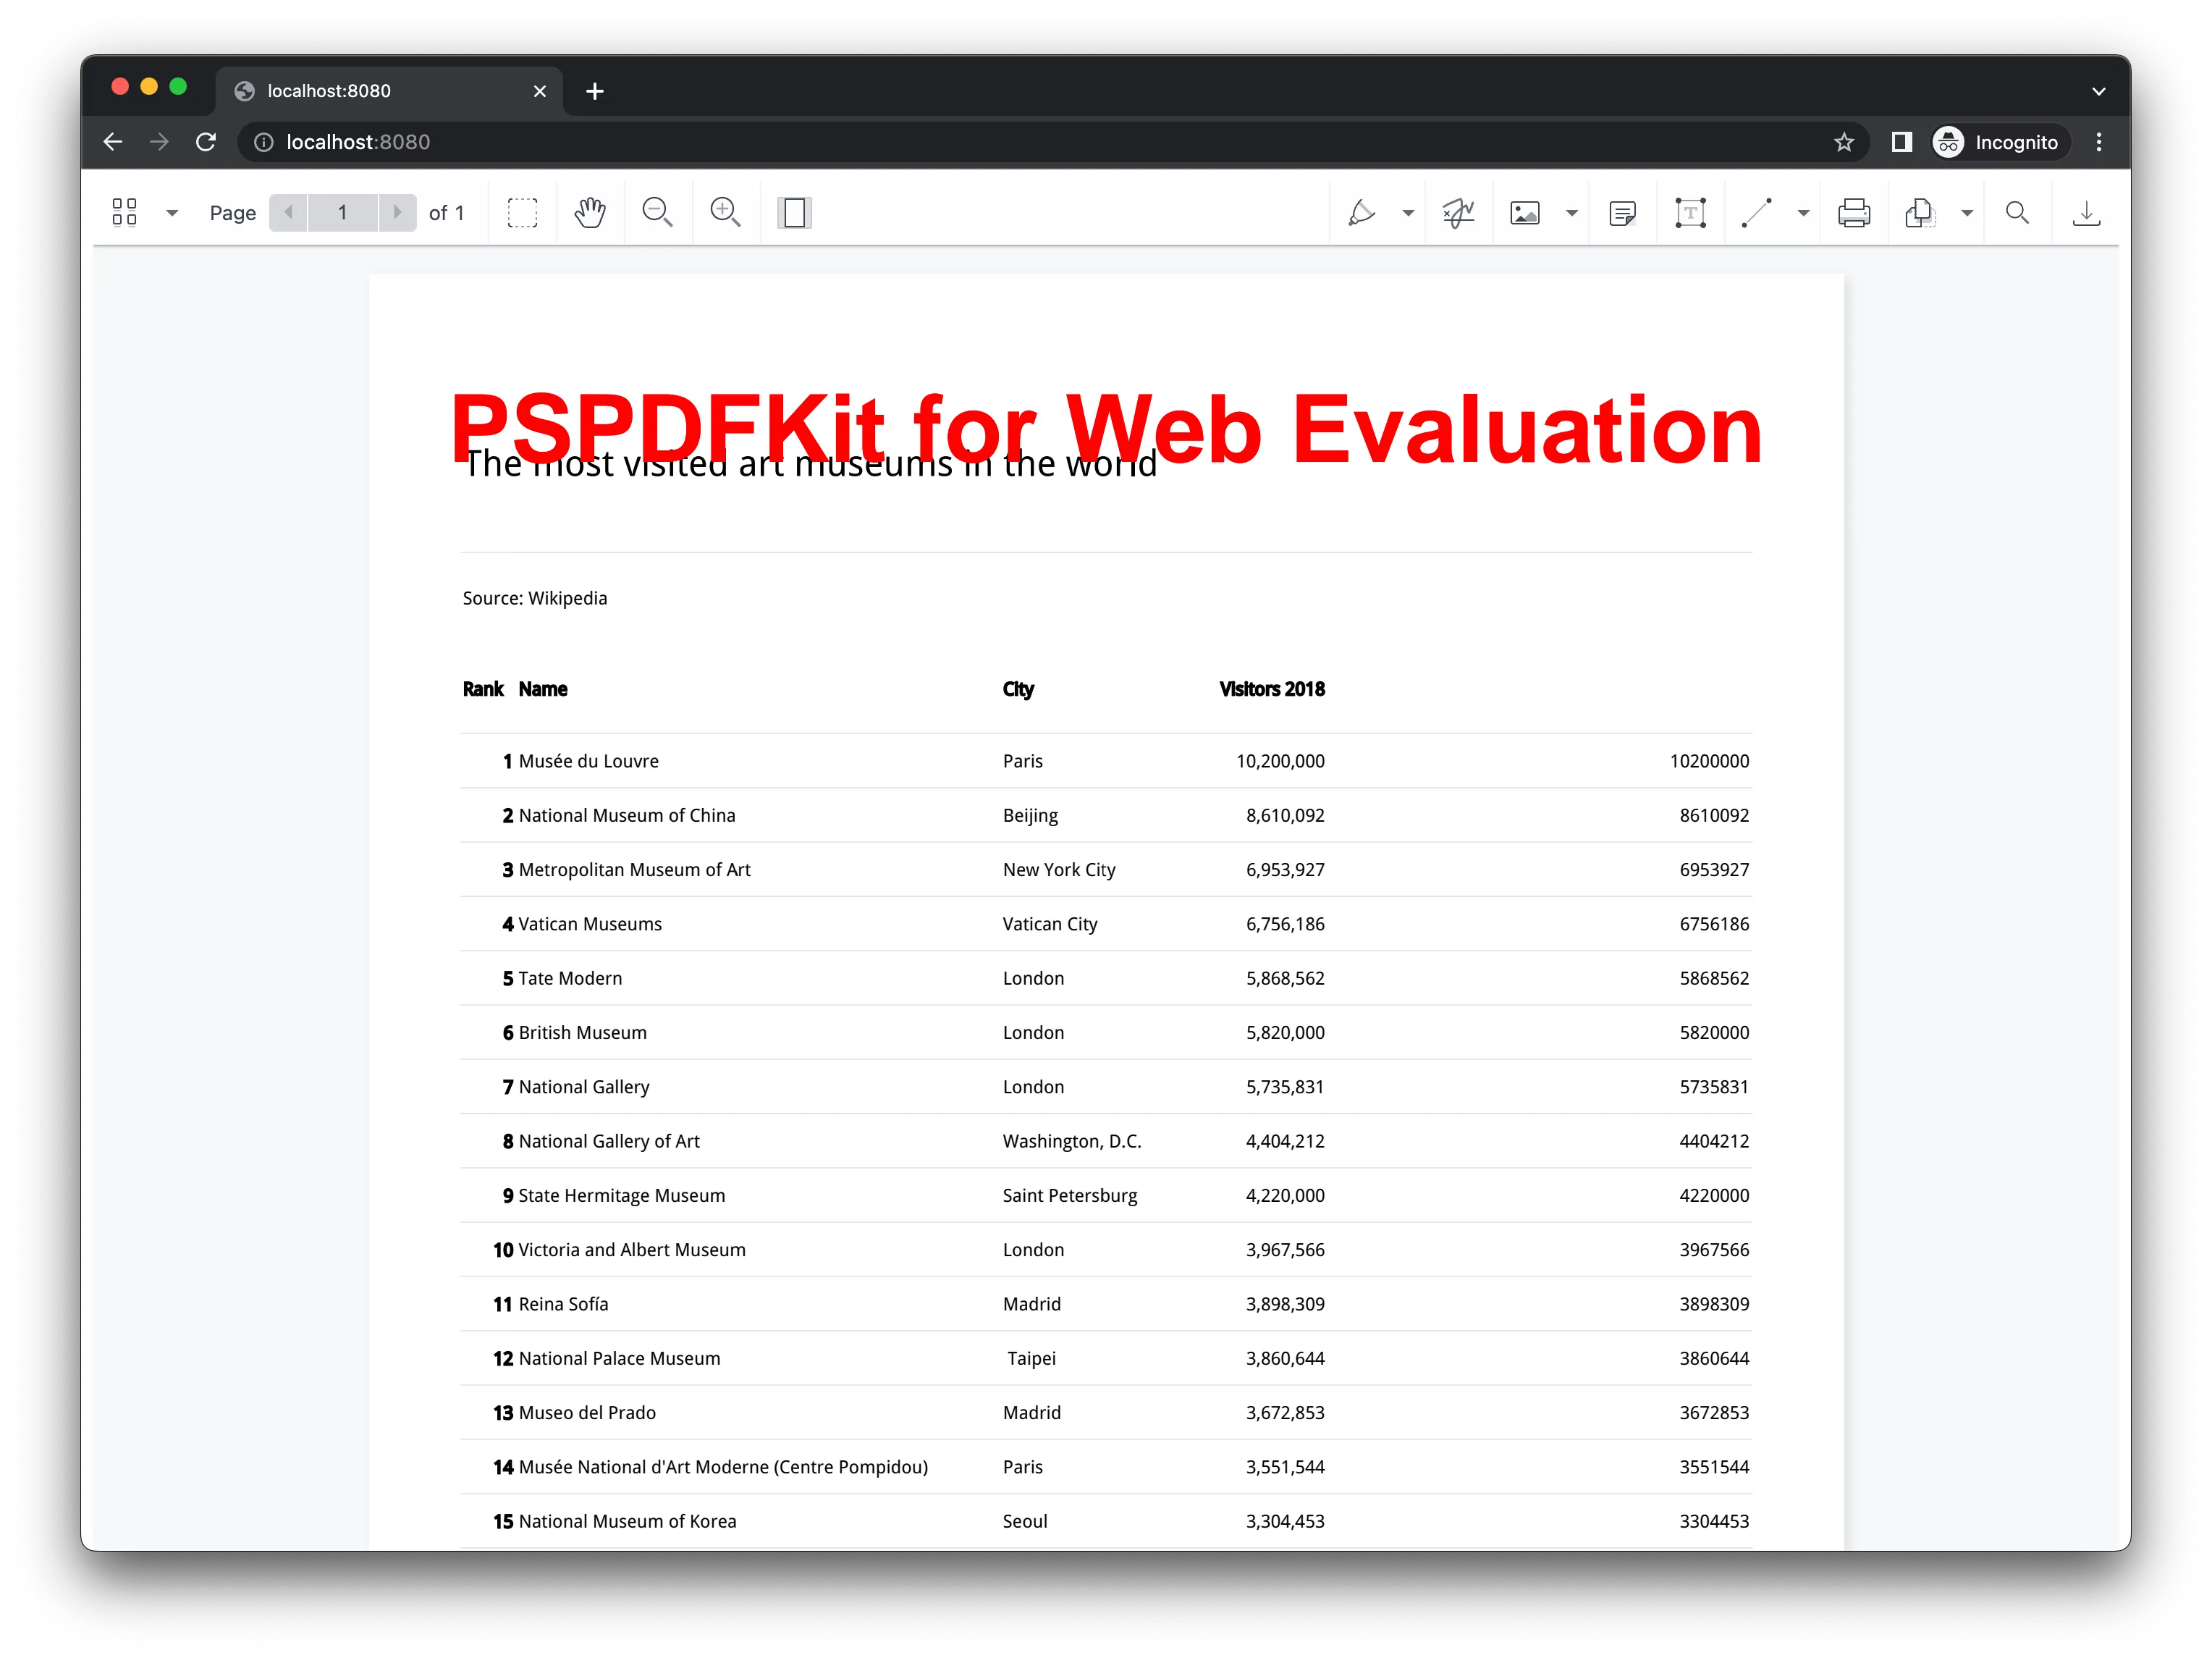This screenshot has width=2212, height=1658.
Task: Download the PDF via export icon
Action: click(x=2086, y=212)
